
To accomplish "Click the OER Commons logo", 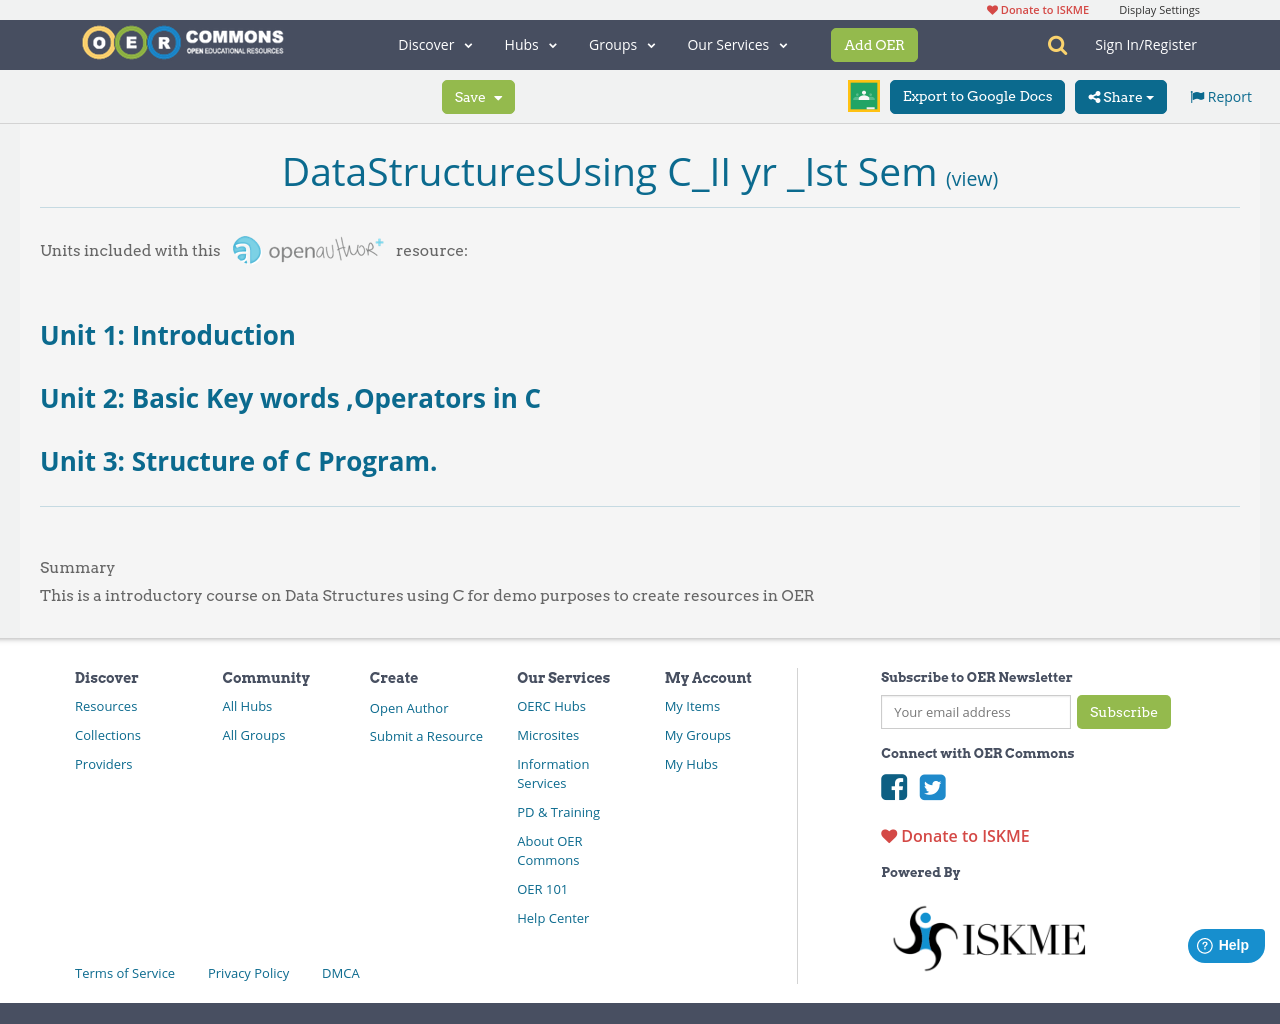I will coord(183,43).
